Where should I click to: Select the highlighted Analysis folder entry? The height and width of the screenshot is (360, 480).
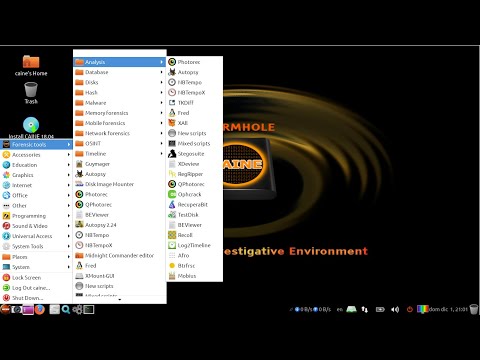pyautogui.click(x=120, y=62)
